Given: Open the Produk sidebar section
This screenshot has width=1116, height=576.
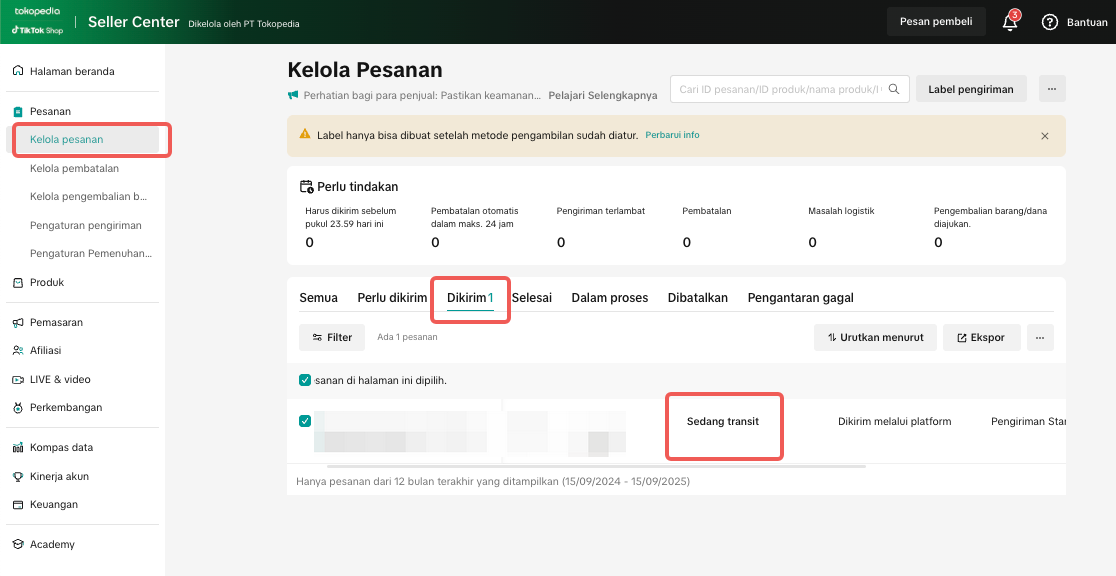Looking at the screenshot, I should pyautogui.click(x=47, y=282).
